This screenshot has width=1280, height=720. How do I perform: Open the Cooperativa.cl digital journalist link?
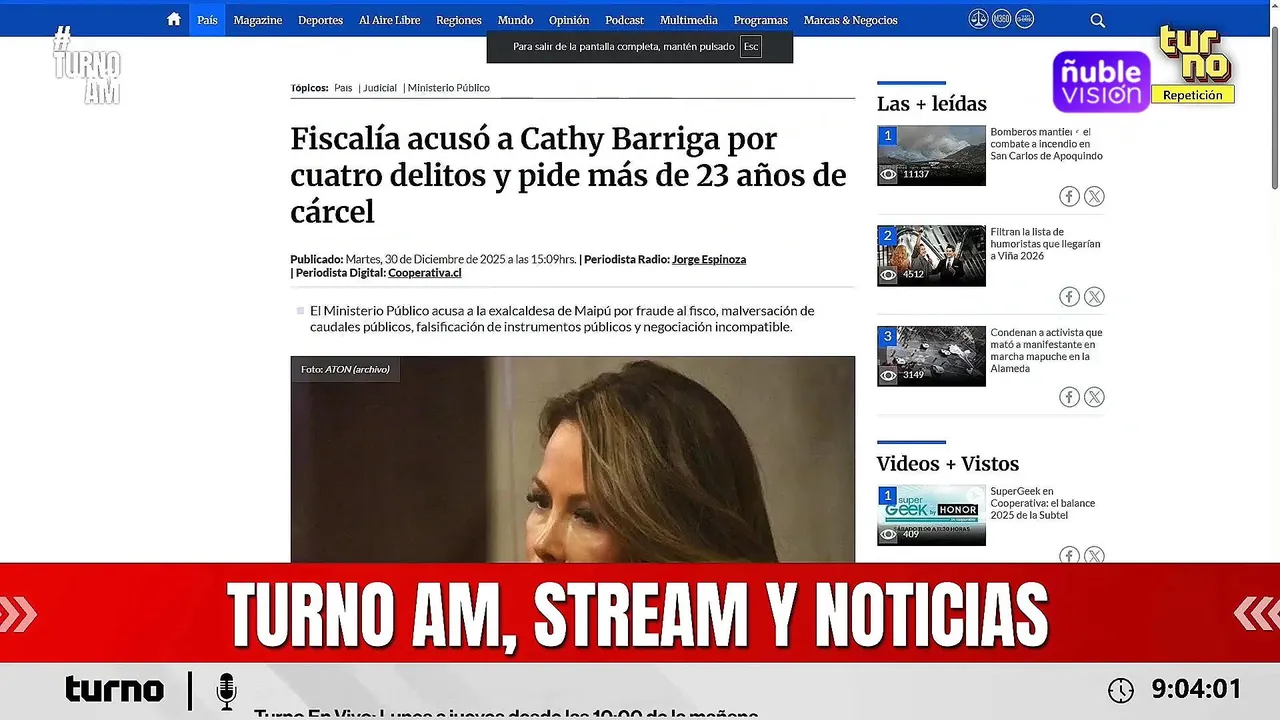coord(425,272)
